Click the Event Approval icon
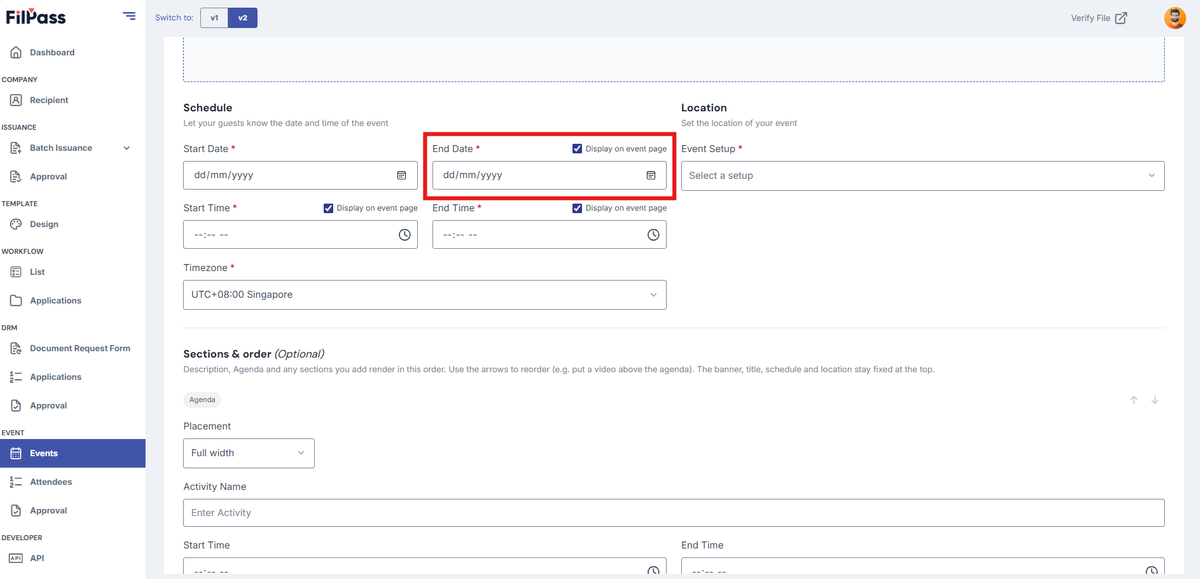Screen dimensions: 1200x579 (x=15, y=510)
